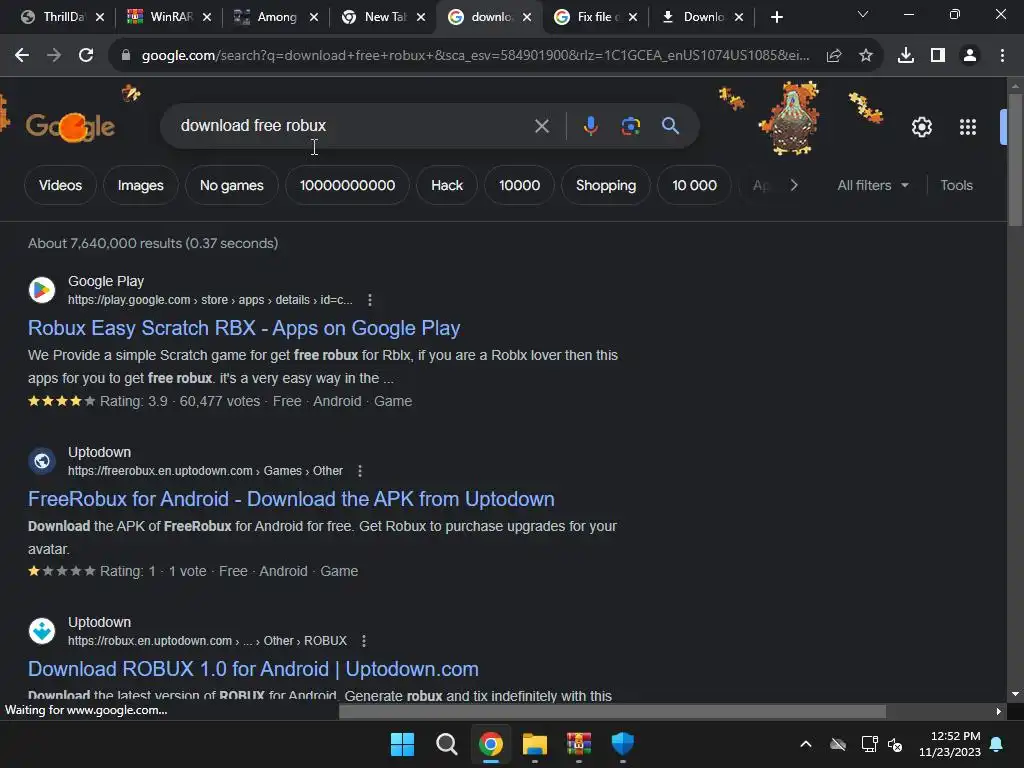1024x768 pixels.
Task: Clear the search box text
Action: coord(542,125)
